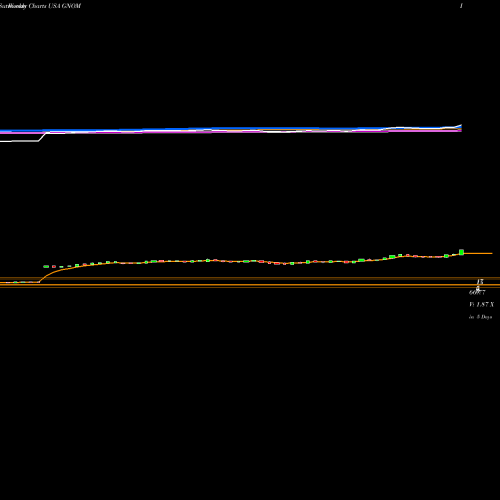Click the price label 15 on right axis
The width and height of the screenshot is (500, 500).
coord(480,282)
